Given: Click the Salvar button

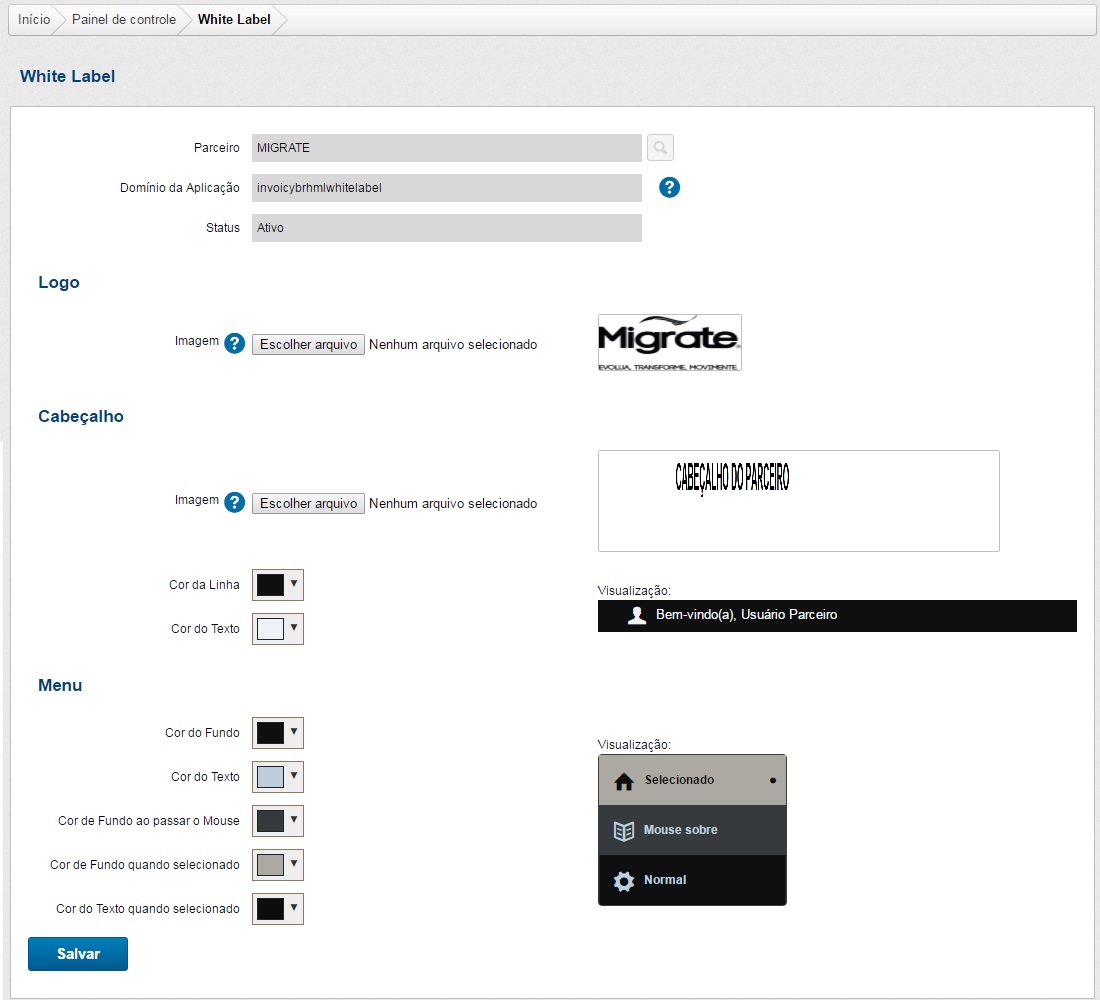Looking at the screenshot, I should 78,954.
